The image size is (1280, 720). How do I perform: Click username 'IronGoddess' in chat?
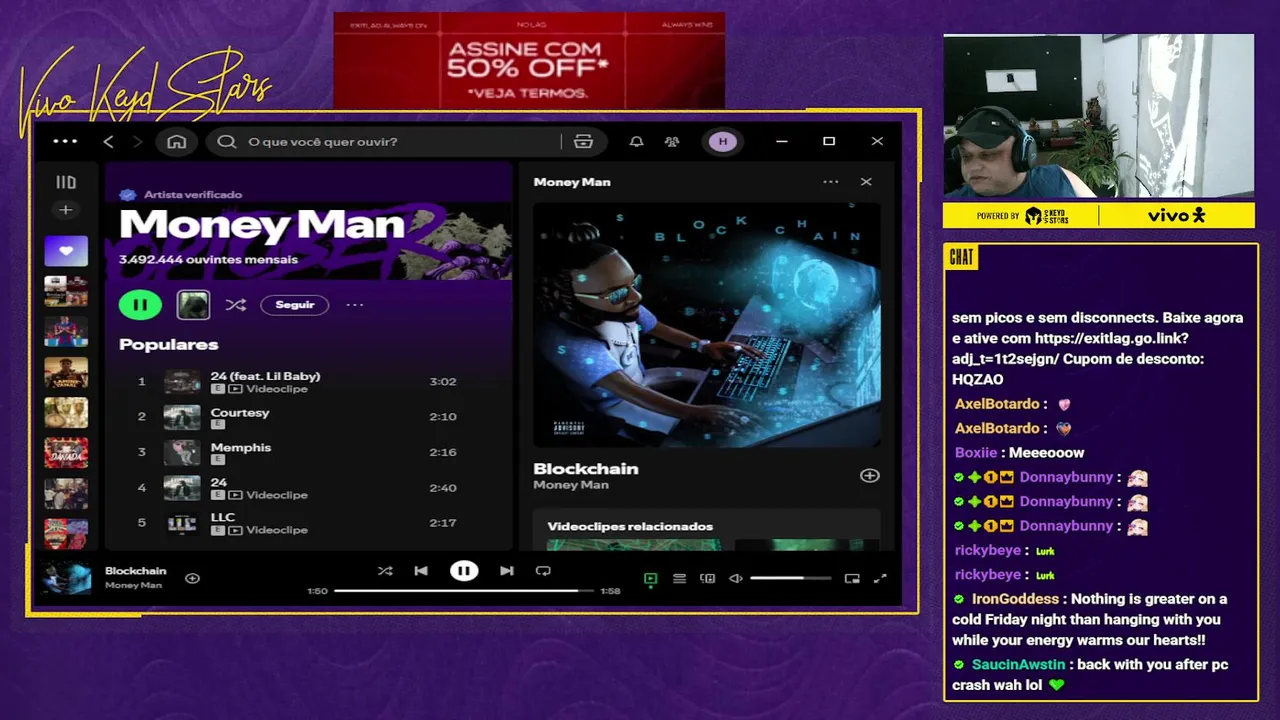[x=1015, y=599]
